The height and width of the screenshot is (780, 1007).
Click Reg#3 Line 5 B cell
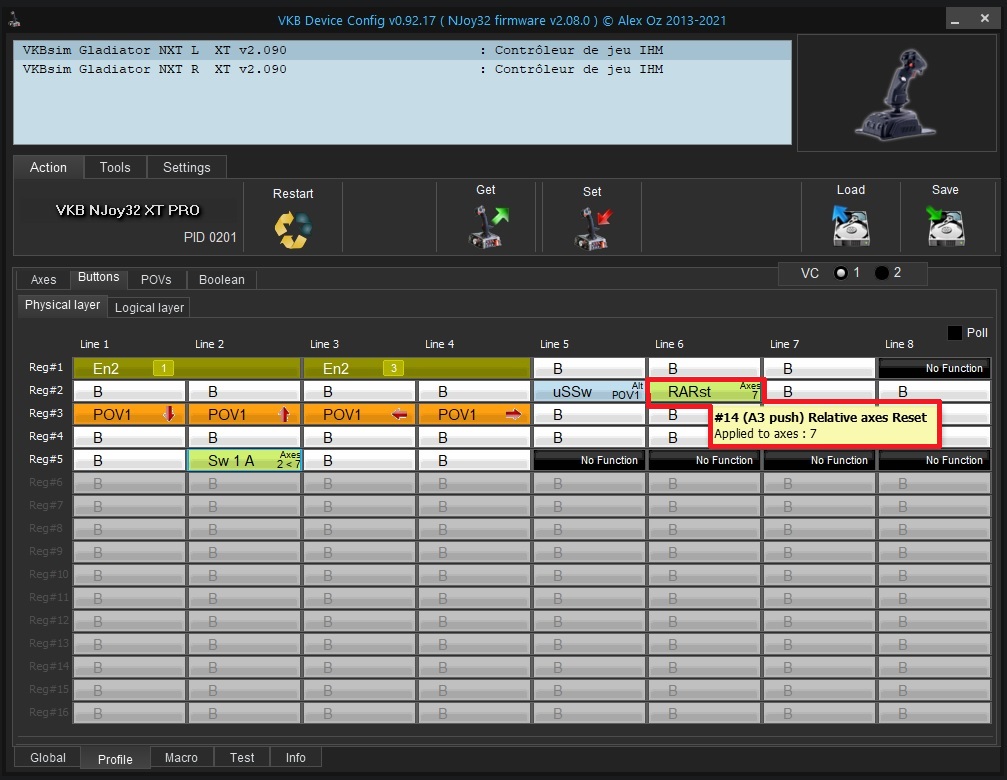(590, 414)
